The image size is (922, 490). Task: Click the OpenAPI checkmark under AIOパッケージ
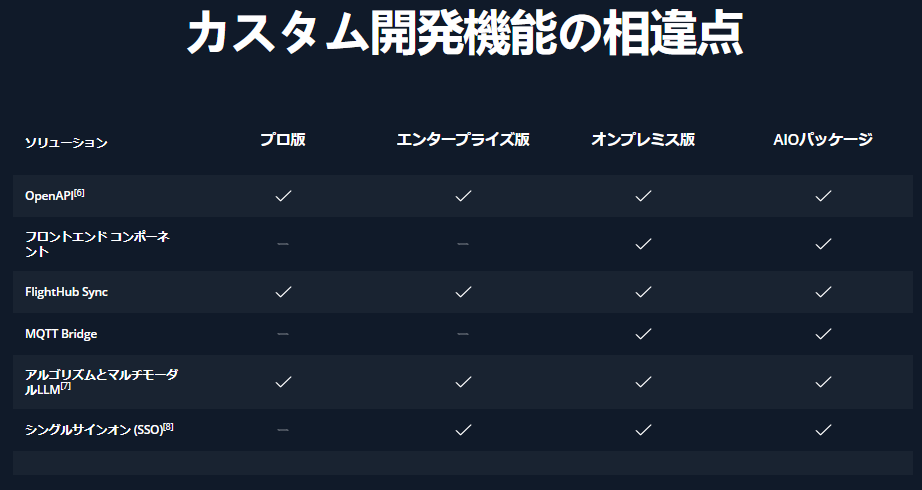click(x=823, y=196)
